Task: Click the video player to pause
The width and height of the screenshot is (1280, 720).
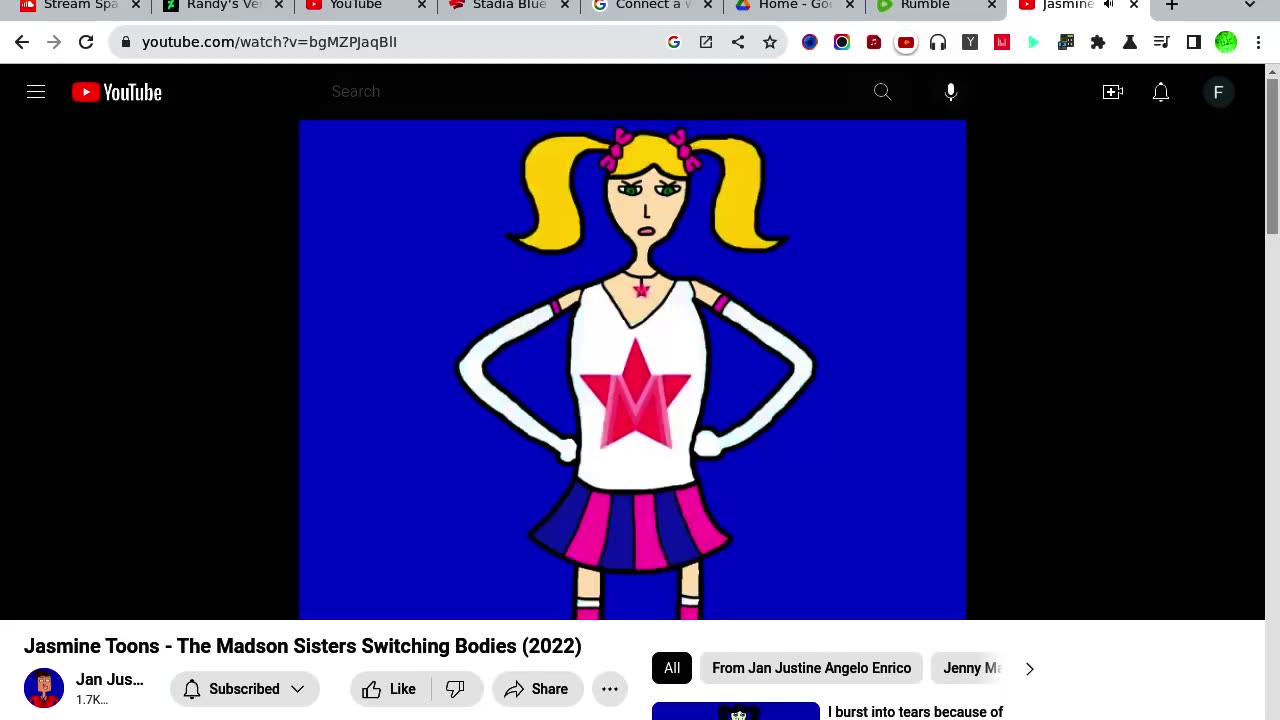Action: (632, 370)
